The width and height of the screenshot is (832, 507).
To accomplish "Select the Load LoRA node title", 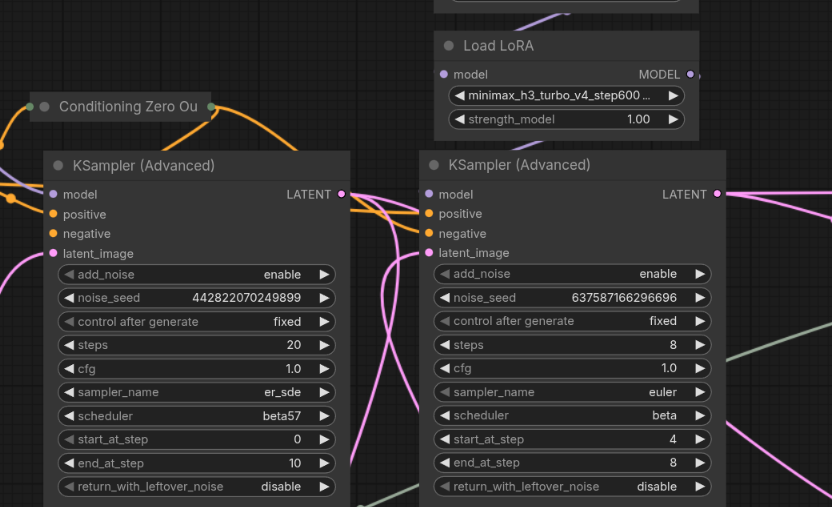I will coord(498,46).
